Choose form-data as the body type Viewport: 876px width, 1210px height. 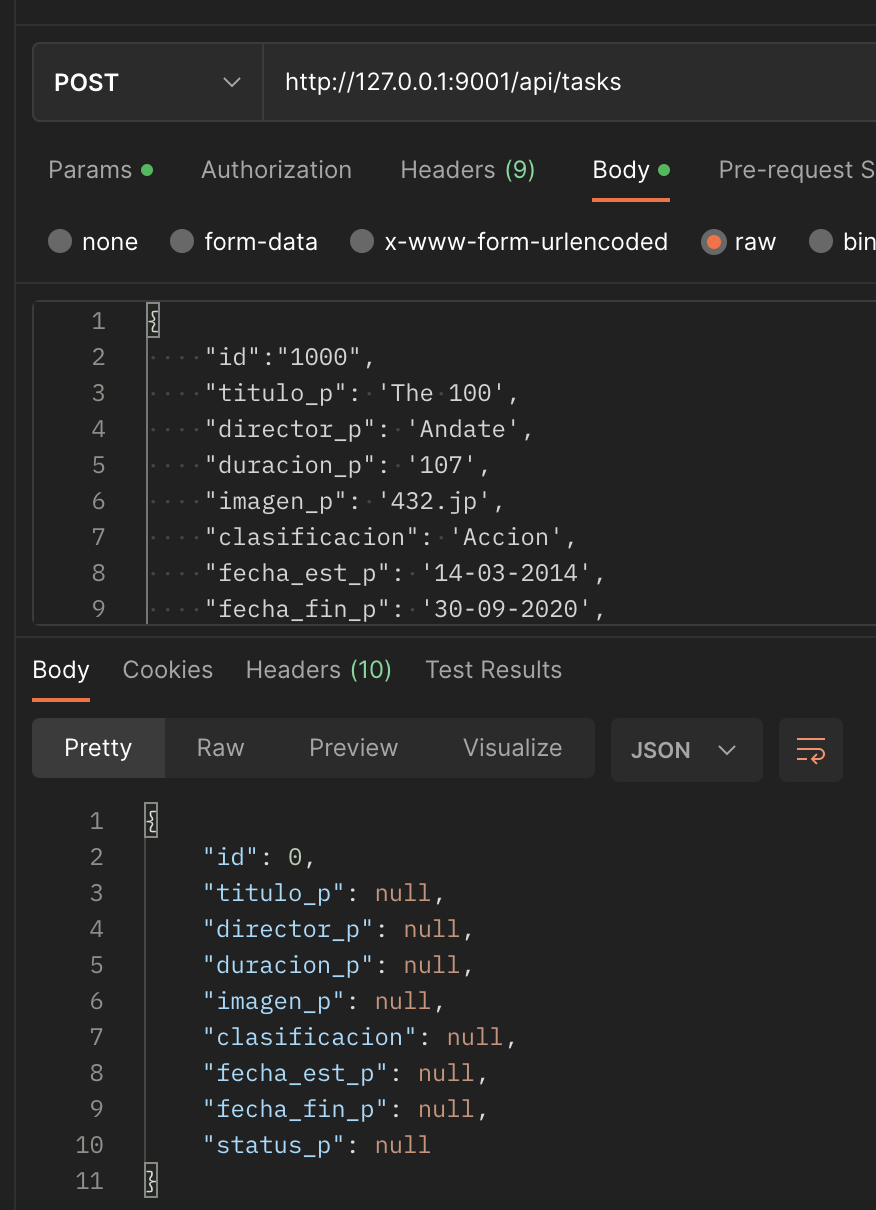[181, 241]
